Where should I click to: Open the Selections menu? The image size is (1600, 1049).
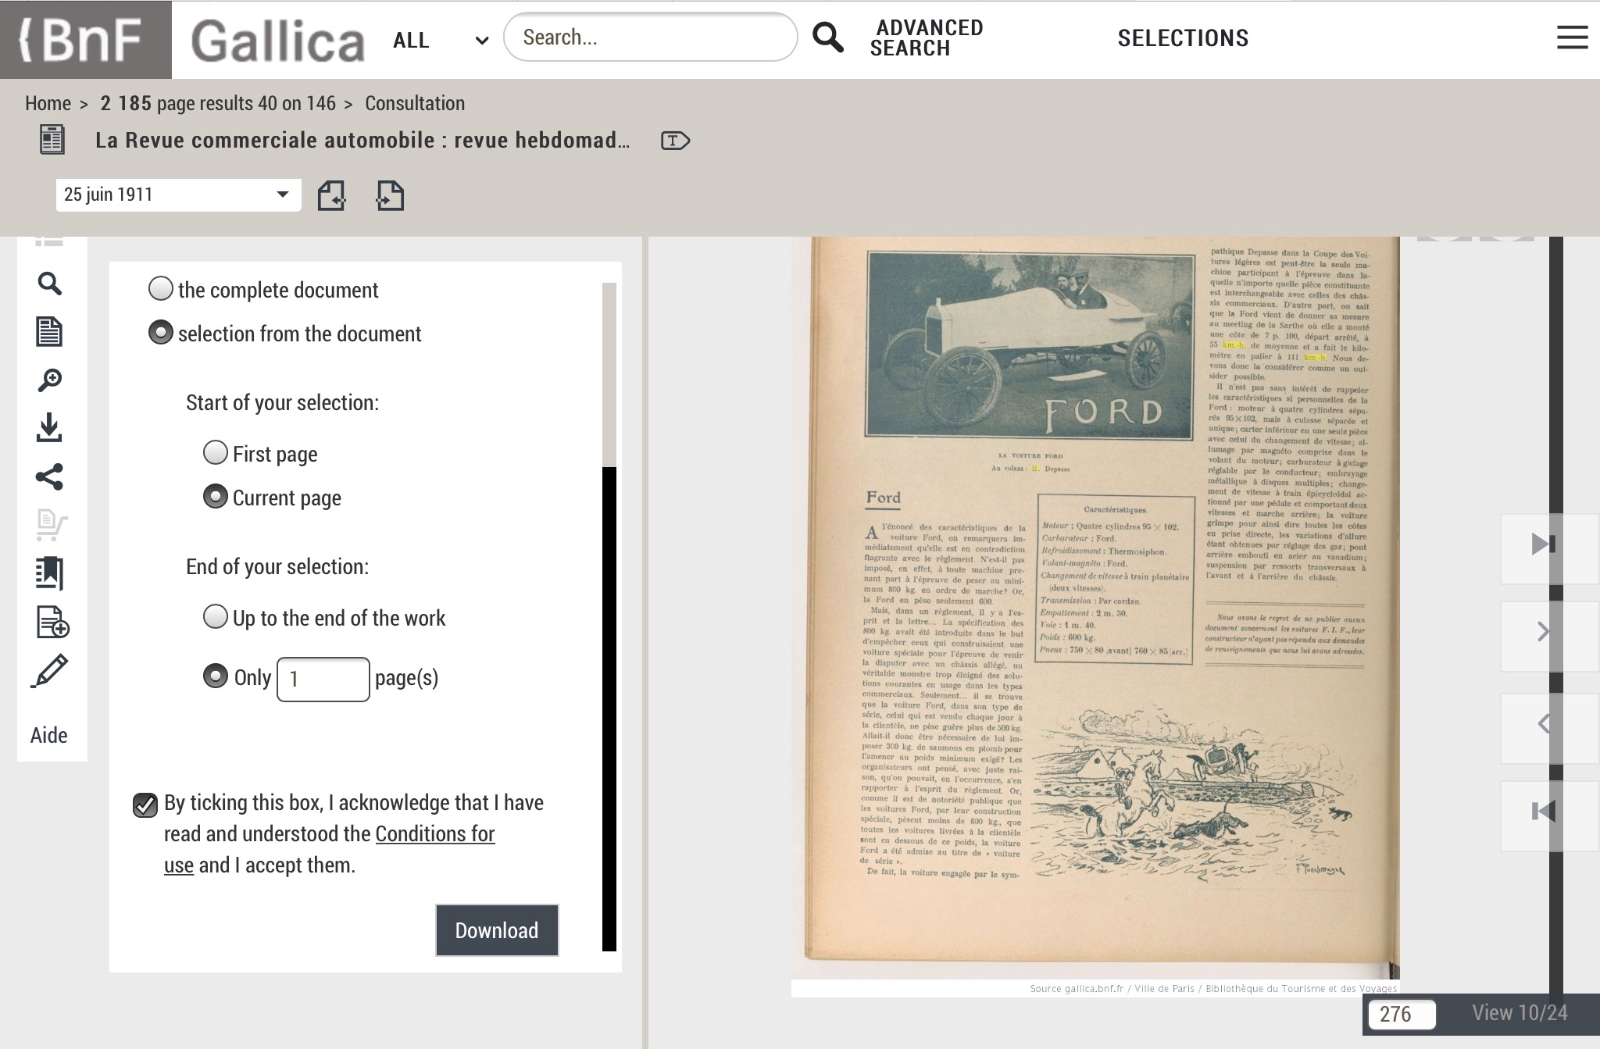tap(1182, 38)
